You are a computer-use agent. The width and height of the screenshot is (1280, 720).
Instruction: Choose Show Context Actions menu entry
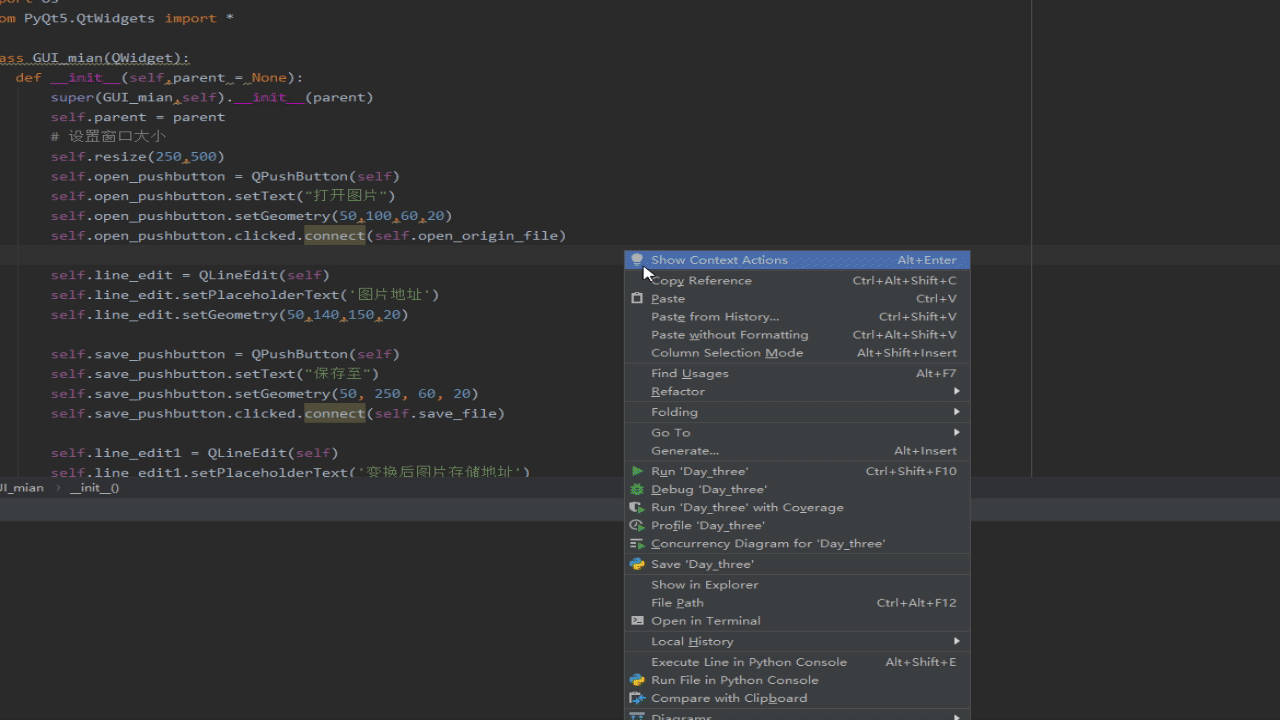797,260
